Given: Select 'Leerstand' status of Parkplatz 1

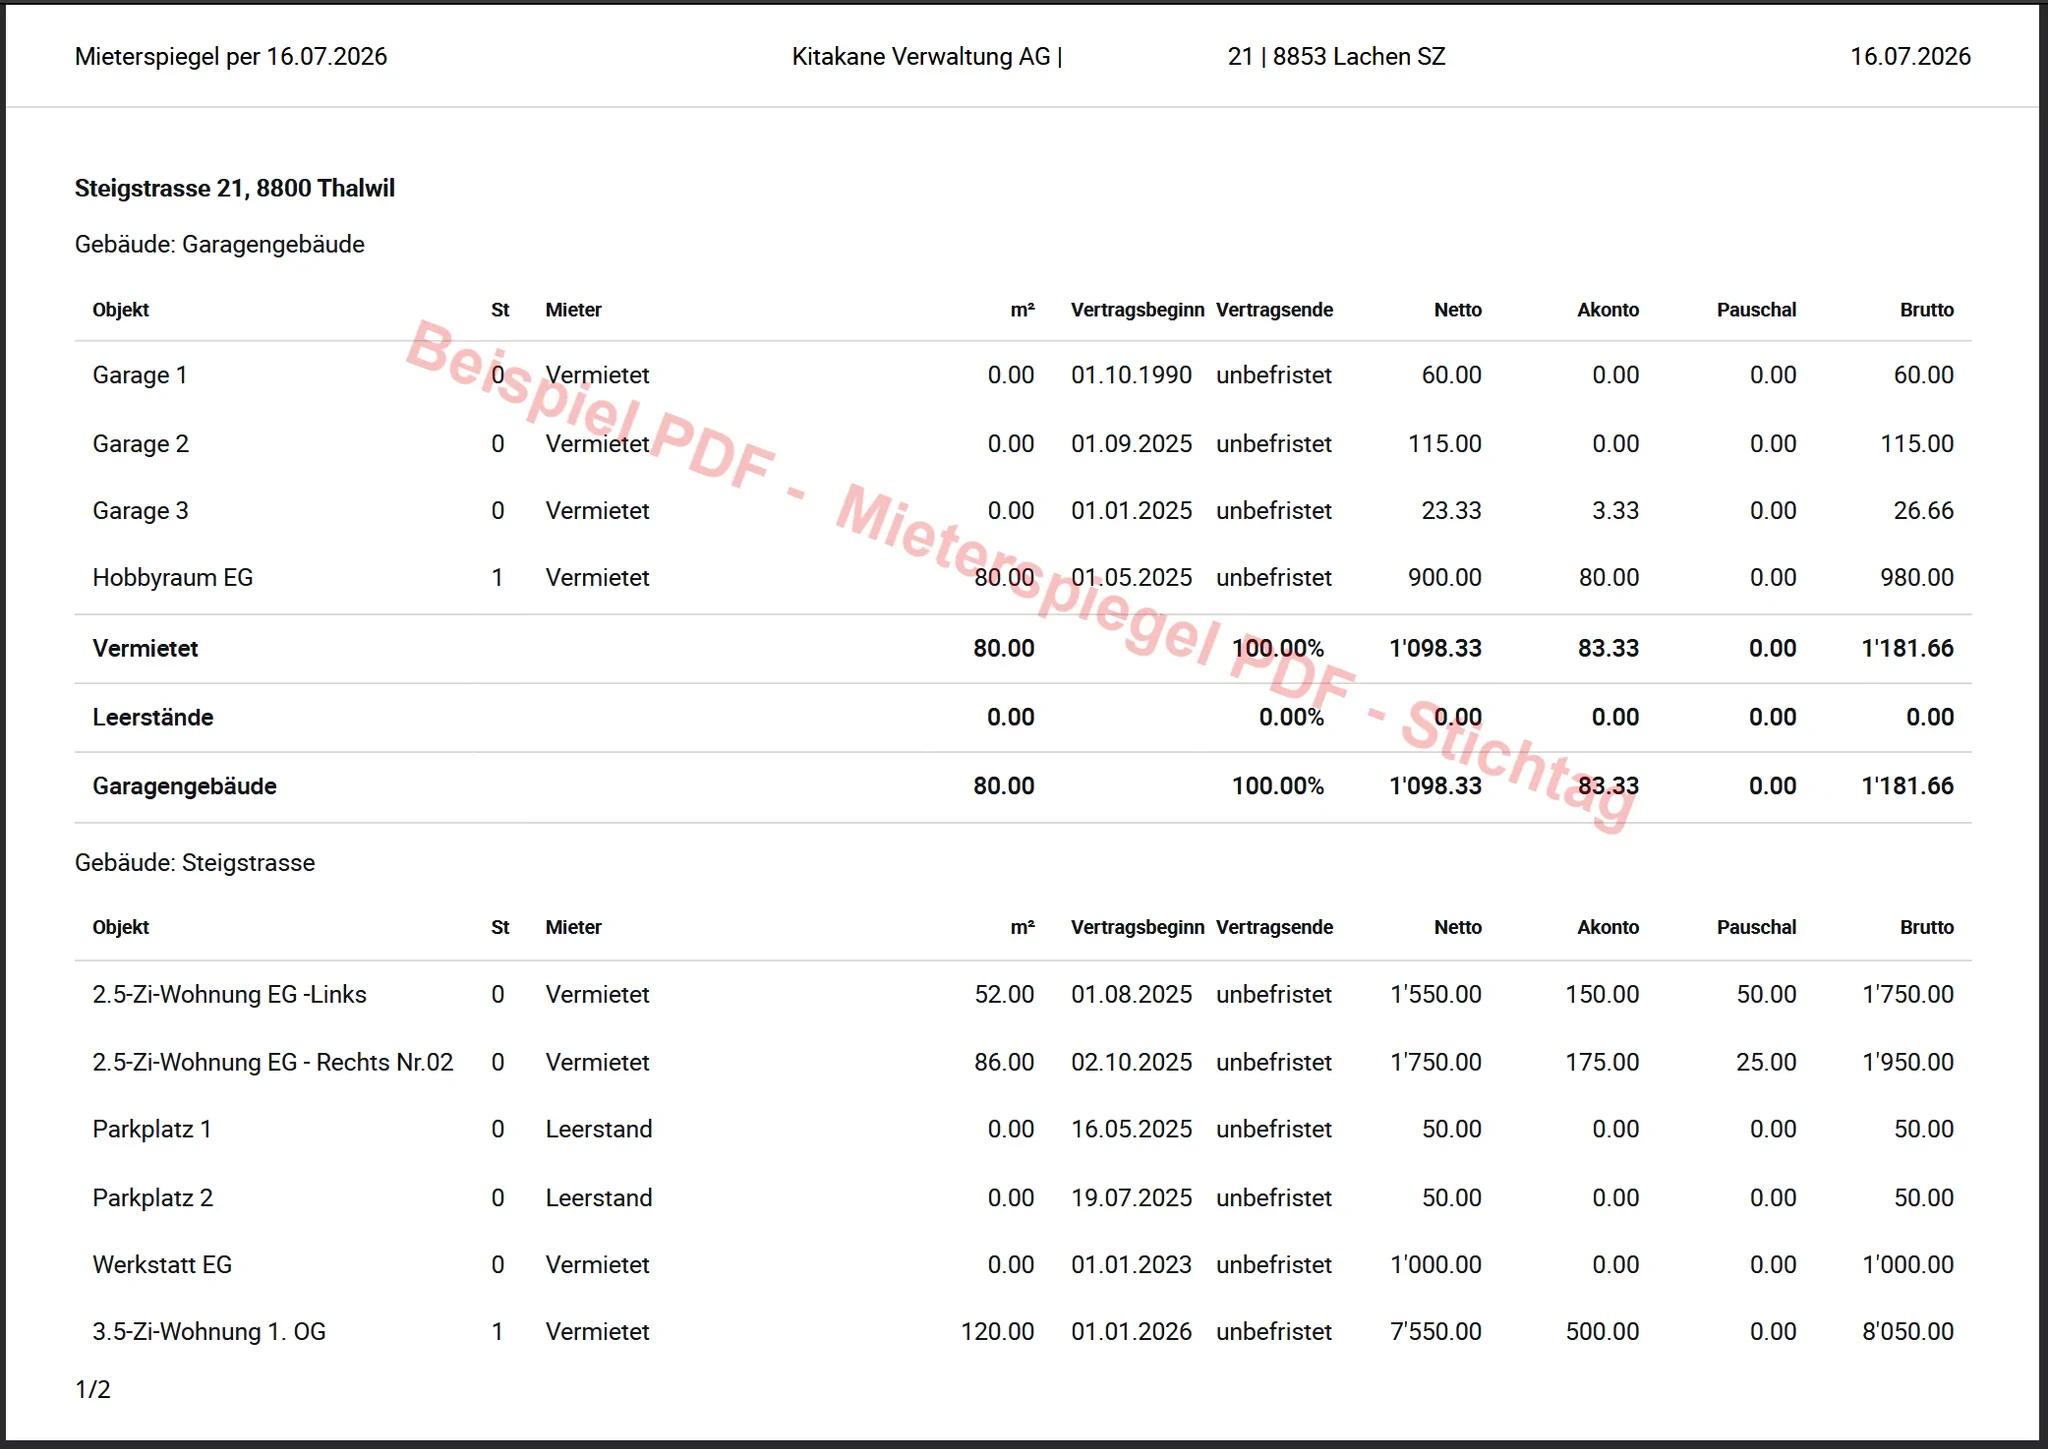Looking at the screenshot, I should pos(599,1129).
